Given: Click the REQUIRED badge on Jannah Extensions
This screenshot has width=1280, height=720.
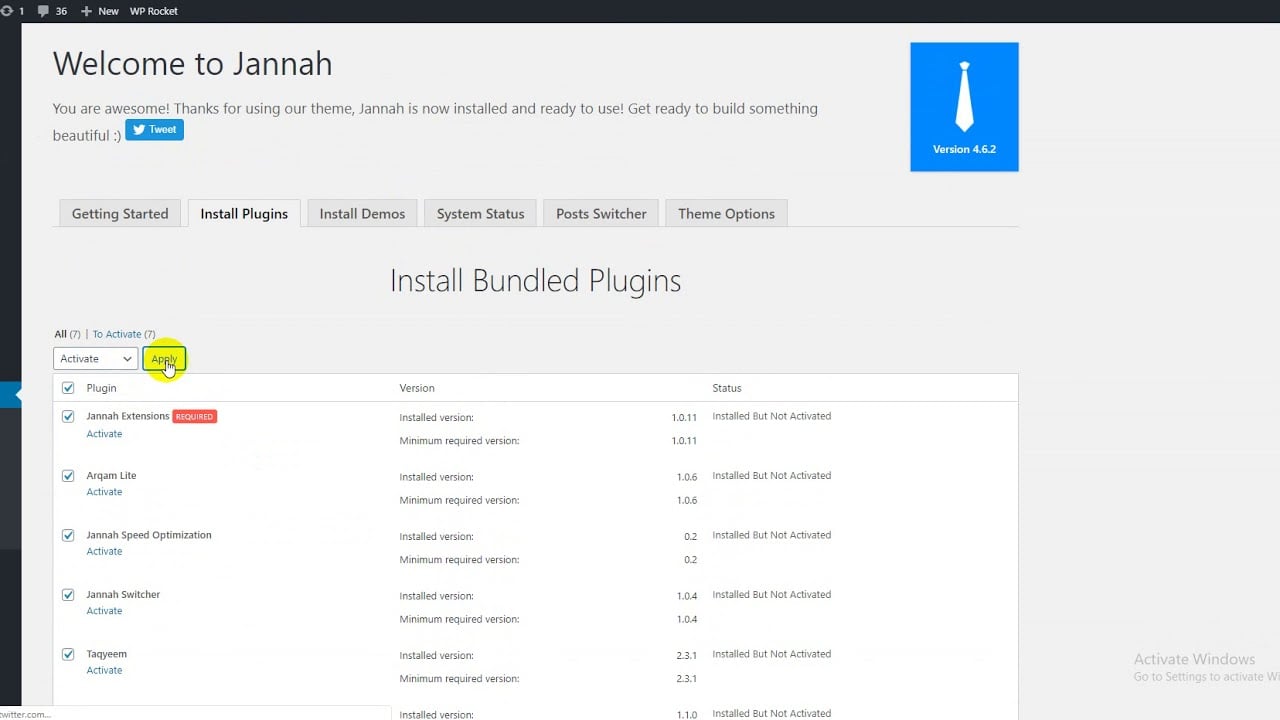Looking at the screenshot, I should coord(194,416).
